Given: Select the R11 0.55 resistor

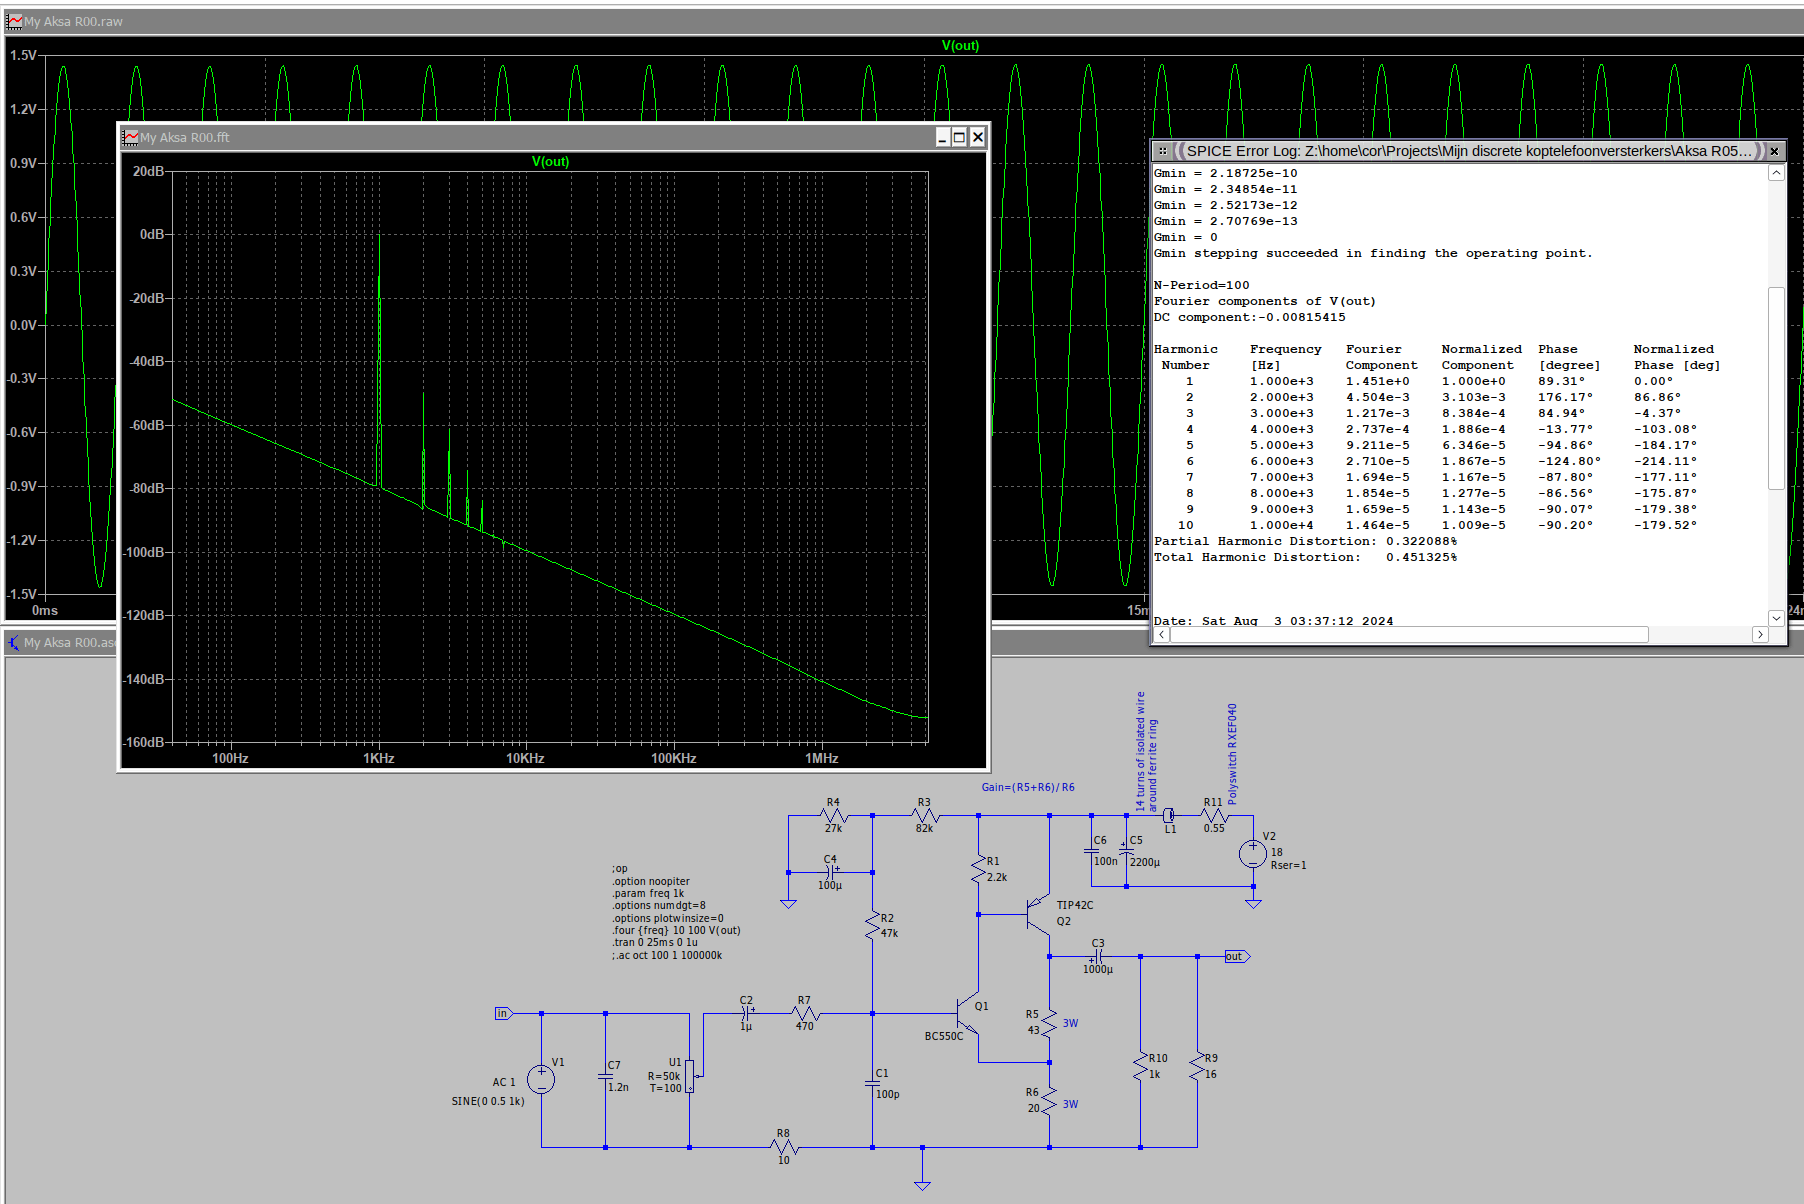Looking at the screenshot, I should coord(1214,816).
